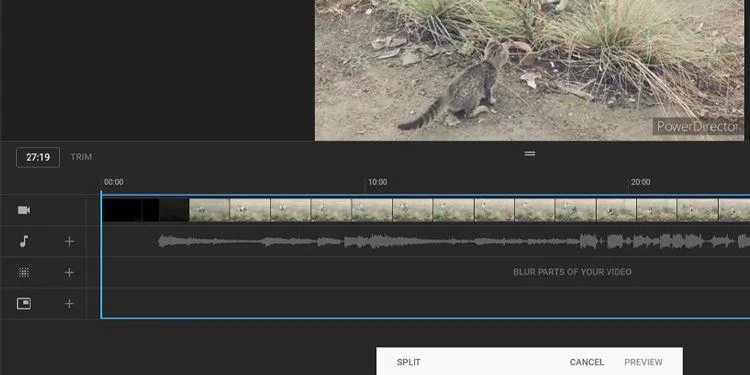Cancel the trim operation

pyautogui.click(x=586, y=362)
